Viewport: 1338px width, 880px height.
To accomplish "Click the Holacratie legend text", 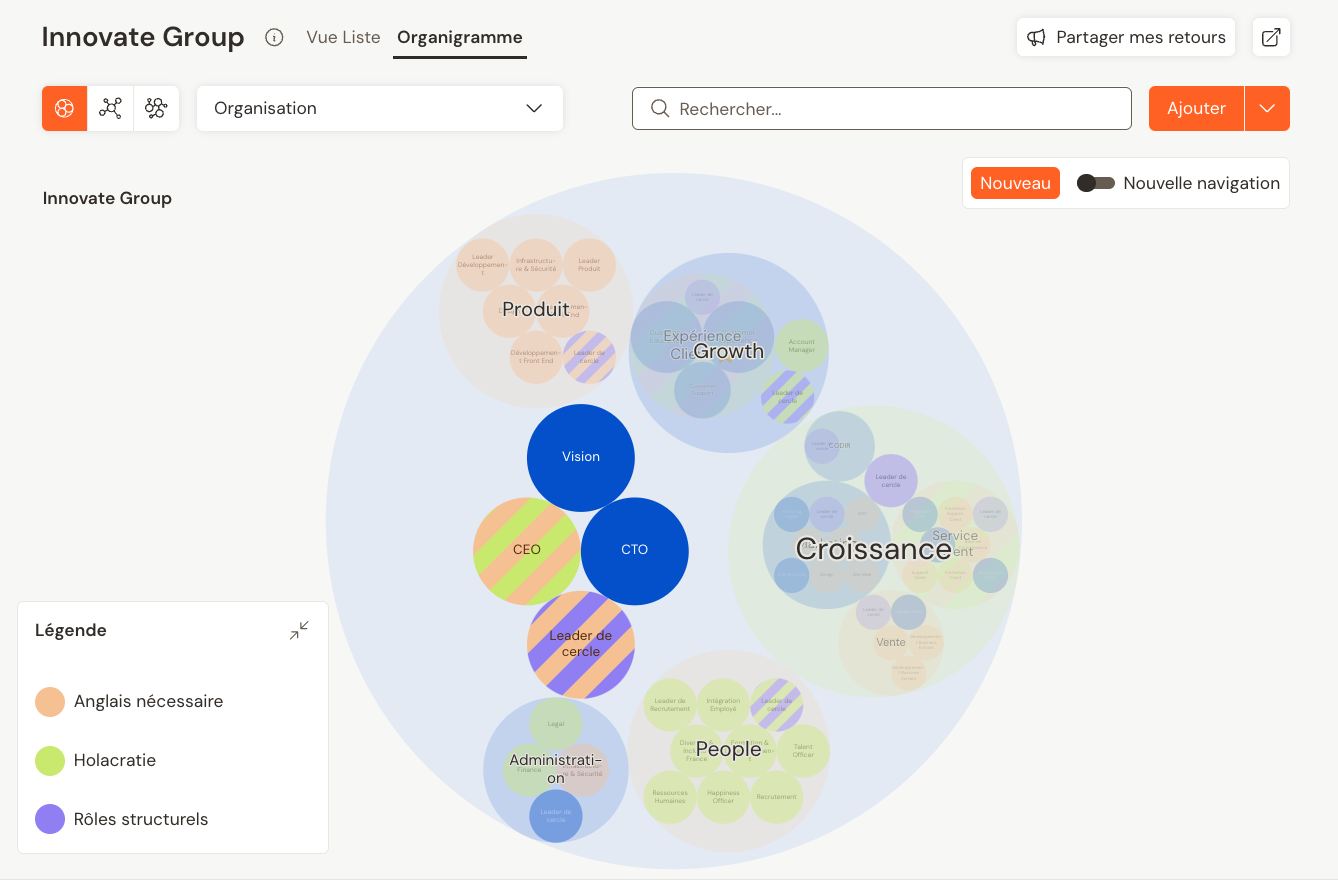I will click(115, 761).
